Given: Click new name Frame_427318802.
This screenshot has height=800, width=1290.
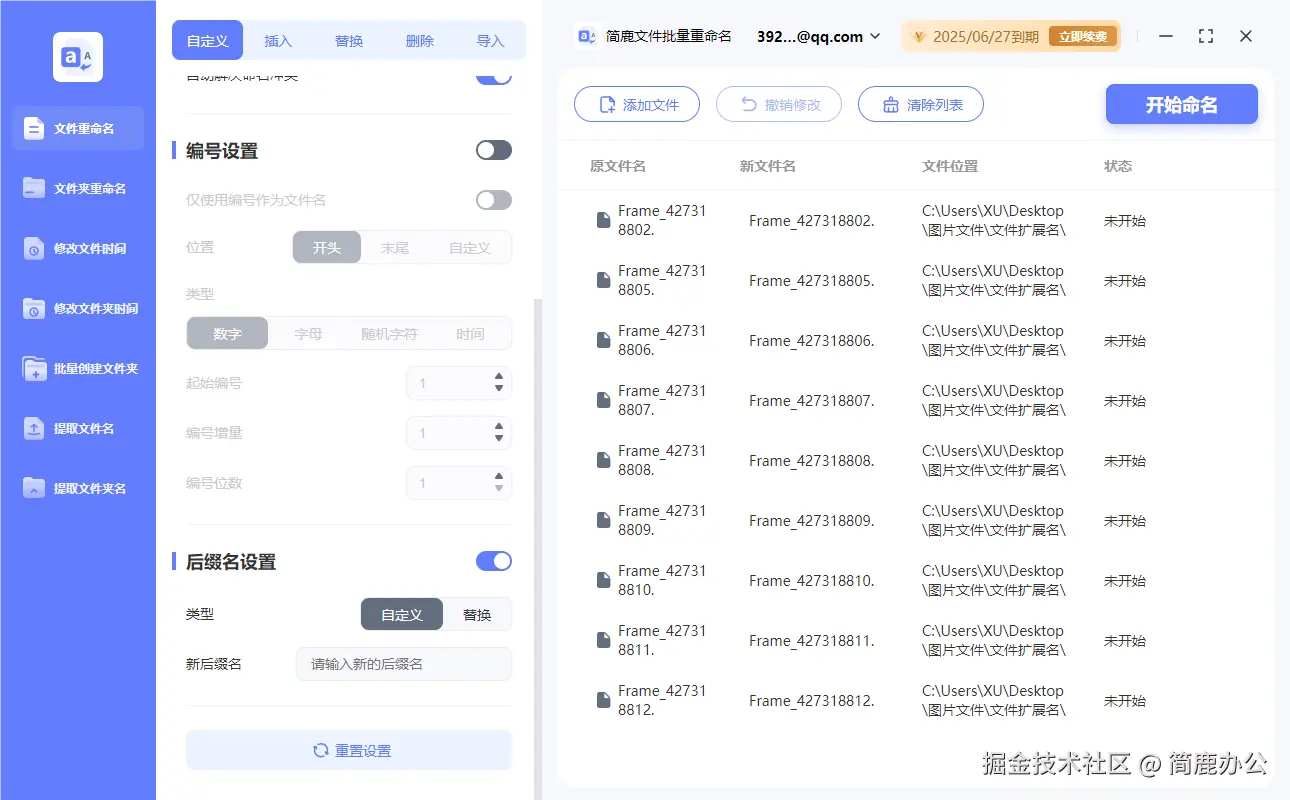Looking at the screenshot, I should 812,221.
